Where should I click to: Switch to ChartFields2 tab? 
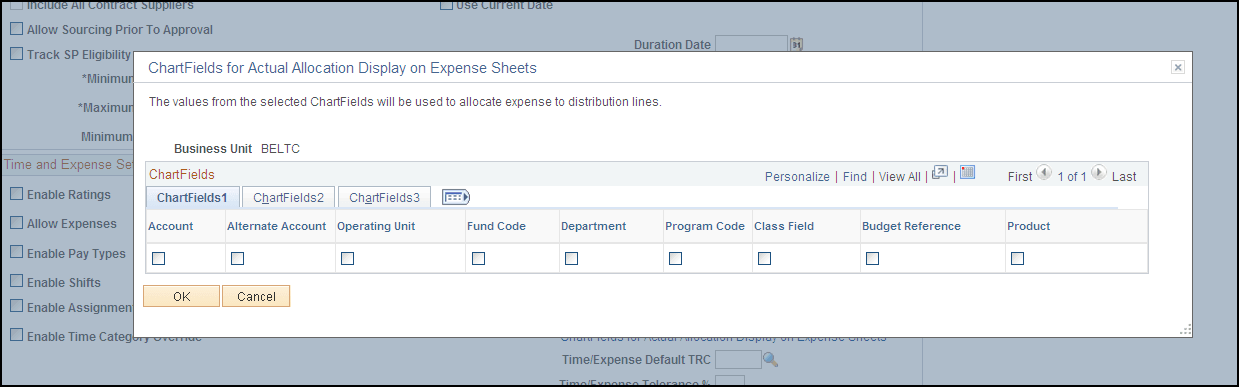[288, 198]
